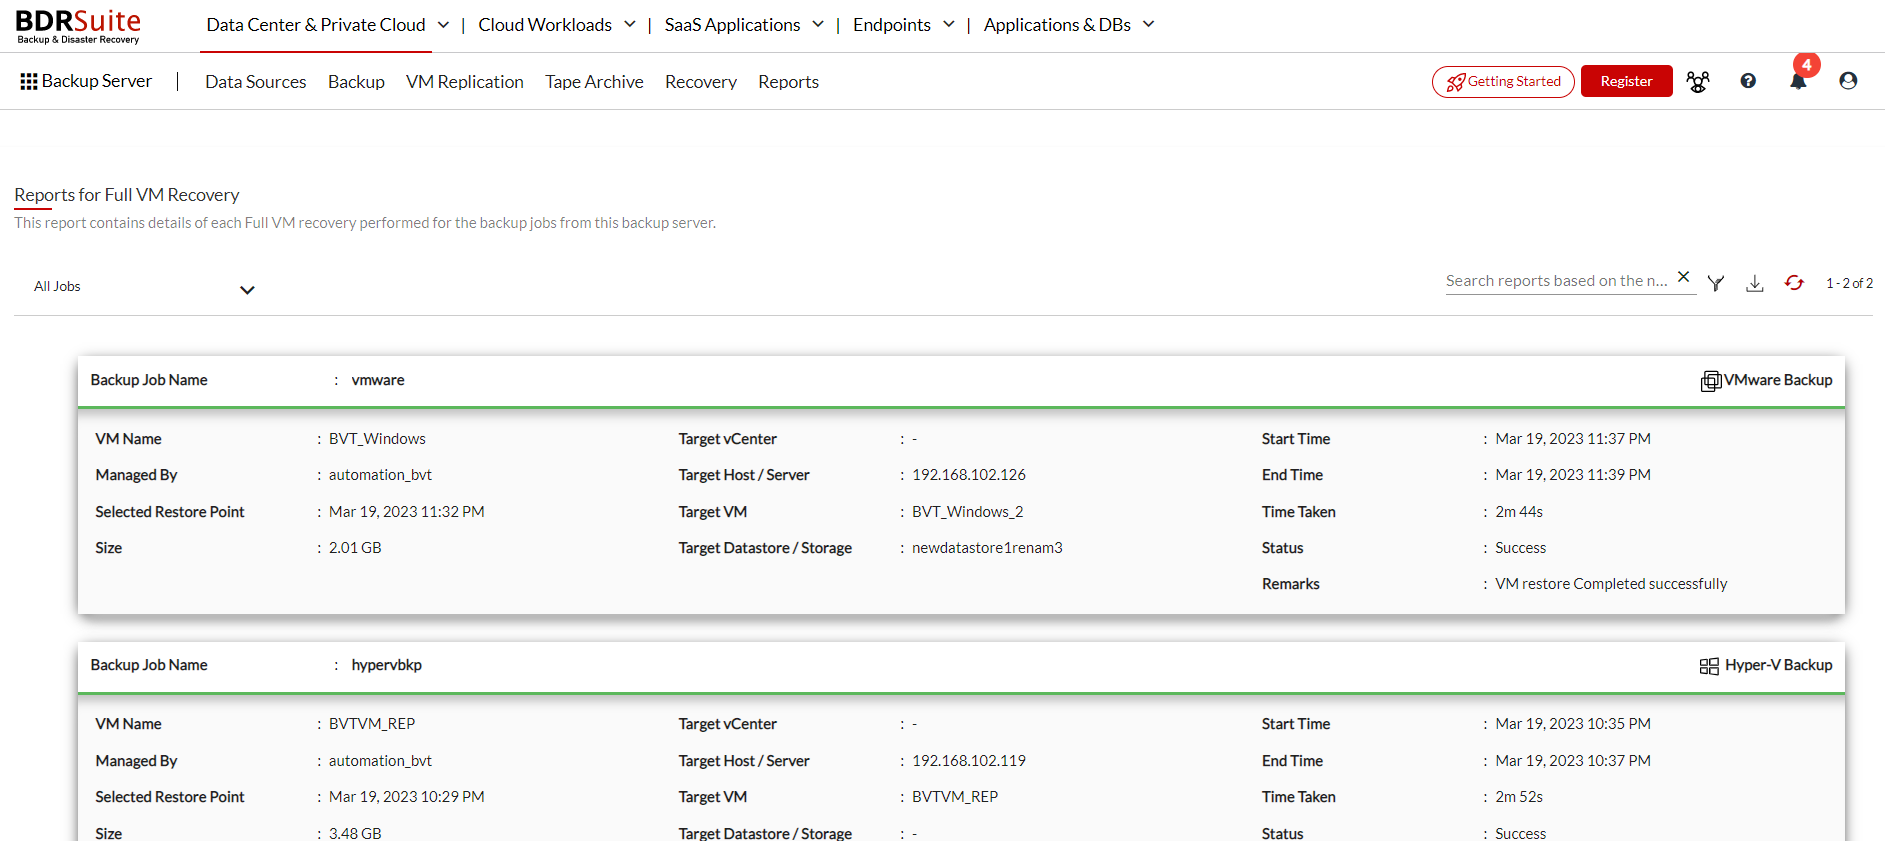Image resolution: width=1885 pixels, height=841 pixels.
Task: Click end time Mar 19, 2023 11:39 PM
Action: (x=1573, y=475)
